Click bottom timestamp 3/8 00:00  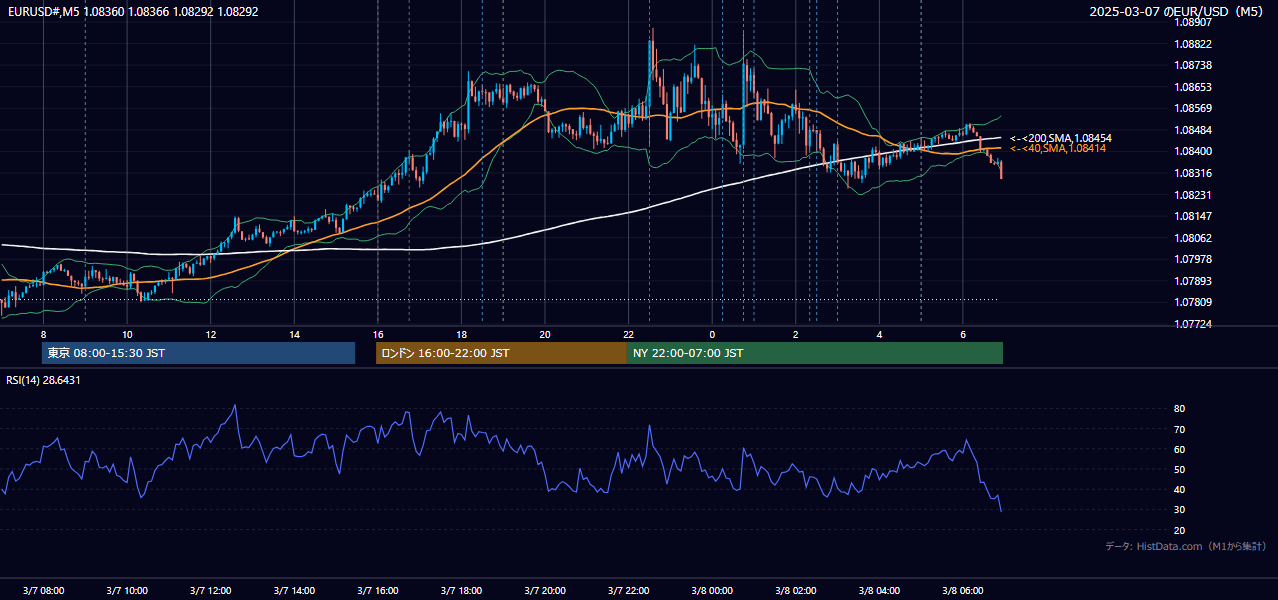tap(712, 591)
